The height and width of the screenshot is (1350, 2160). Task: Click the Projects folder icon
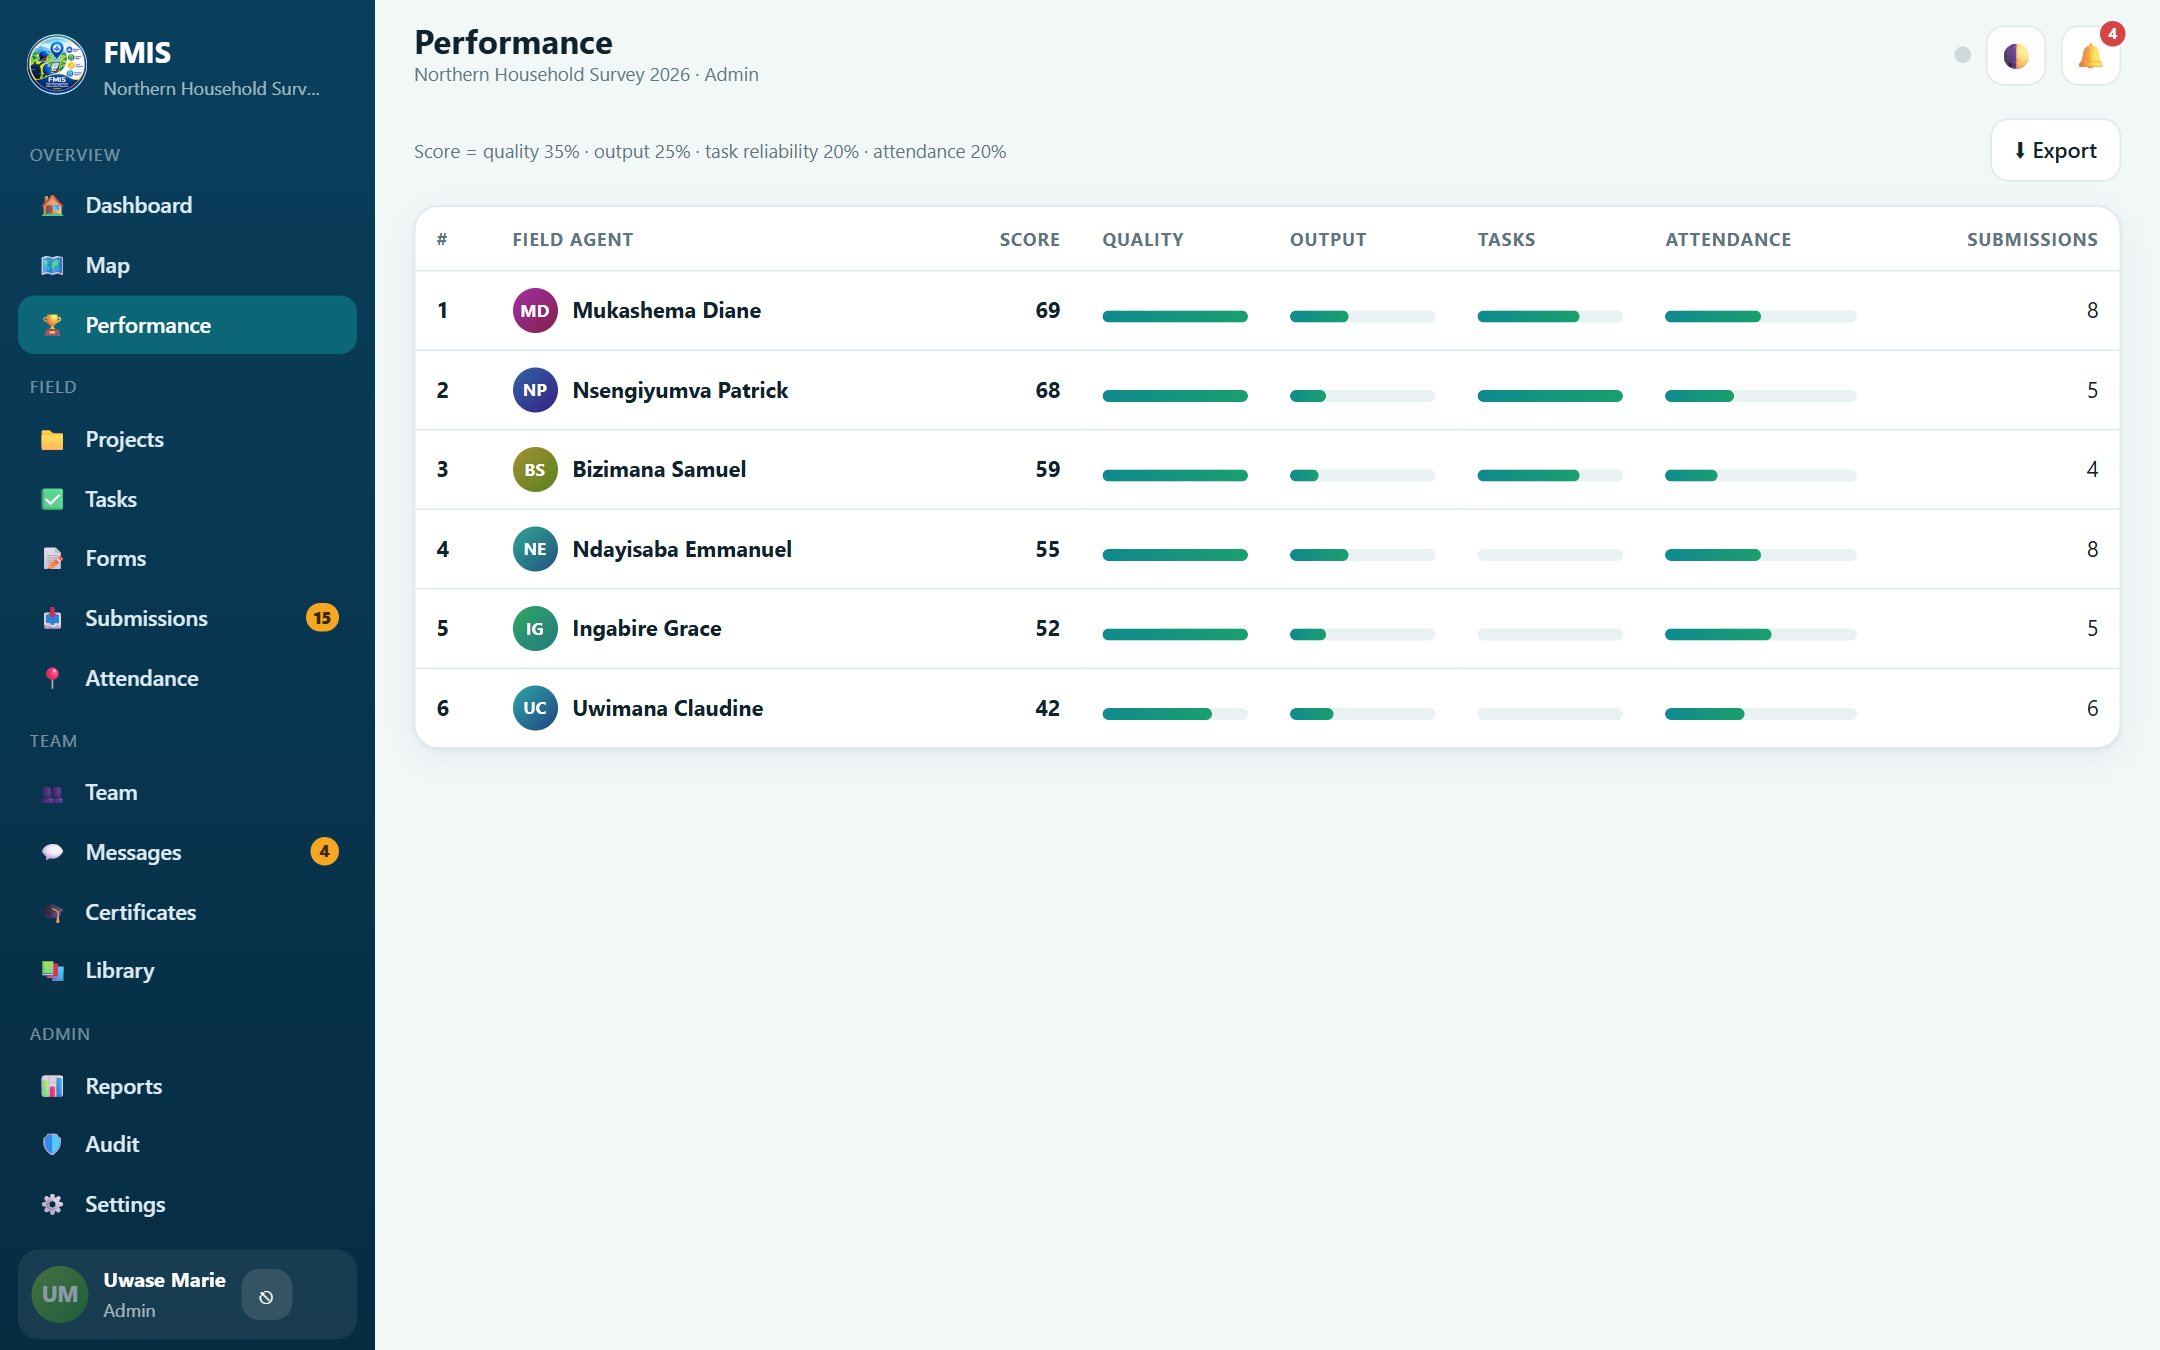(x=52, y=439)
